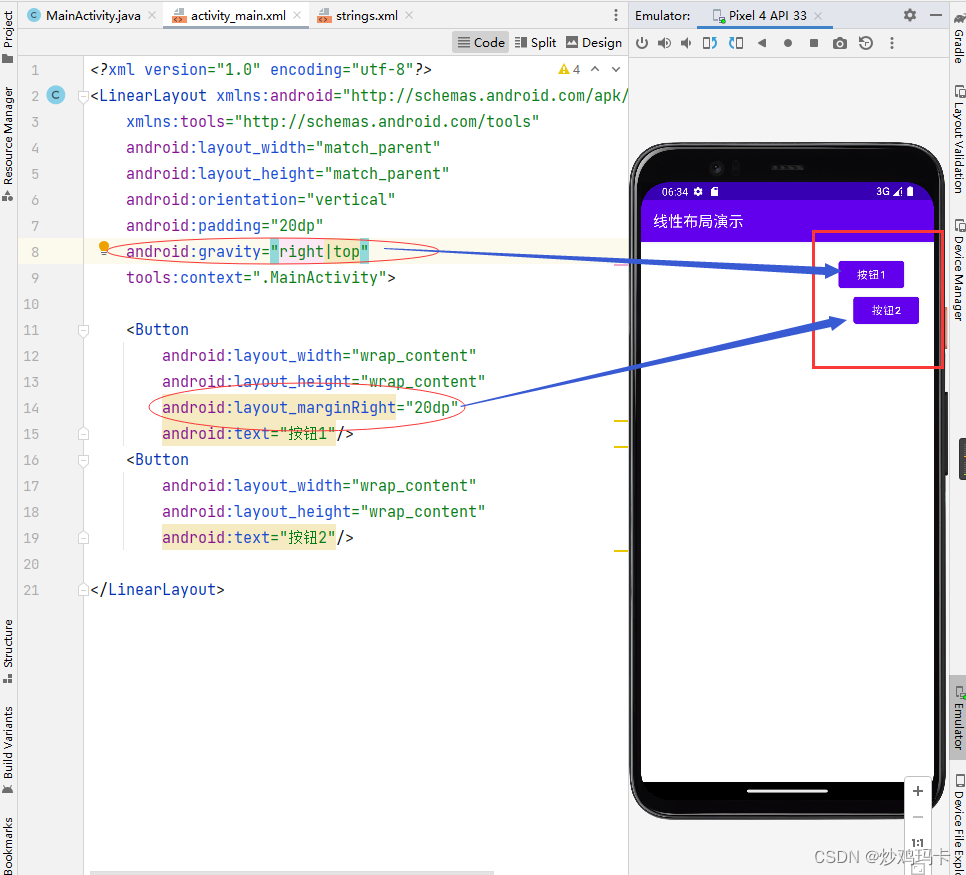The height and width of the screenshot is (875, 966).
Task: Click the warning indicator showing 4 problems
Action: [x=569, y=70]
